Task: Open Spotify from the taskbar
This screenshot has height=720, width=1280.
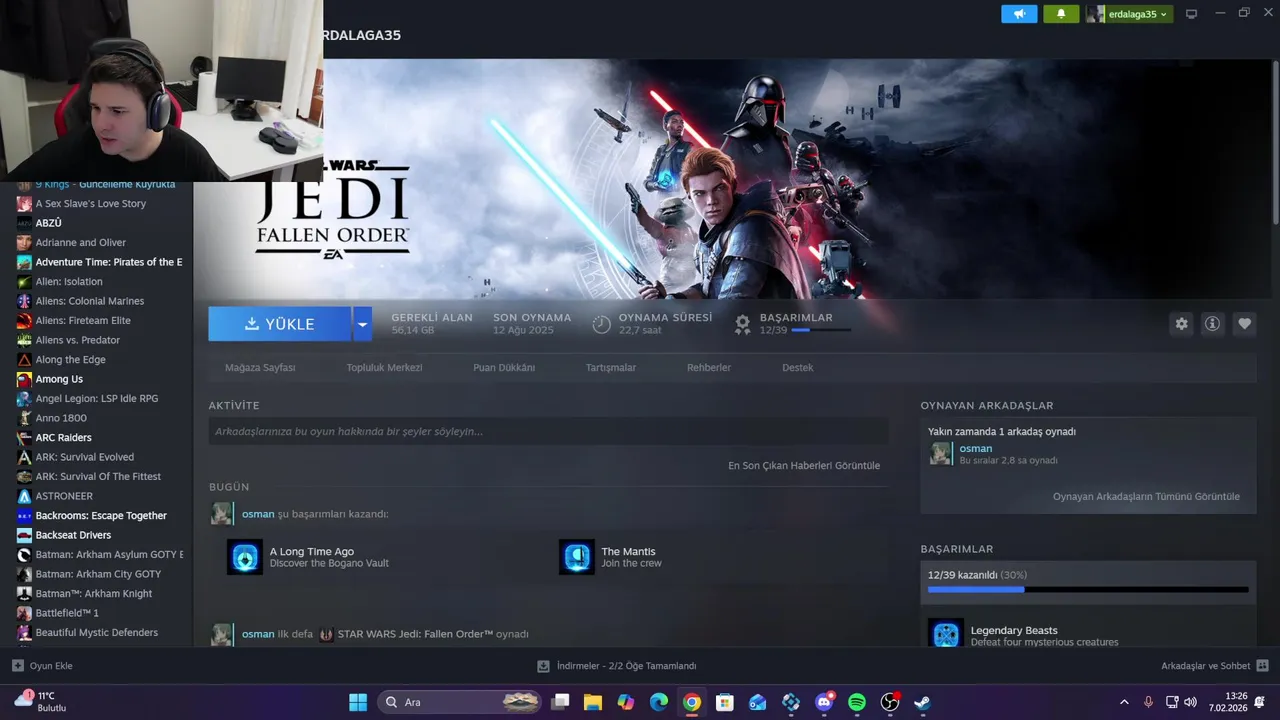Action: (x=857, y=702)
